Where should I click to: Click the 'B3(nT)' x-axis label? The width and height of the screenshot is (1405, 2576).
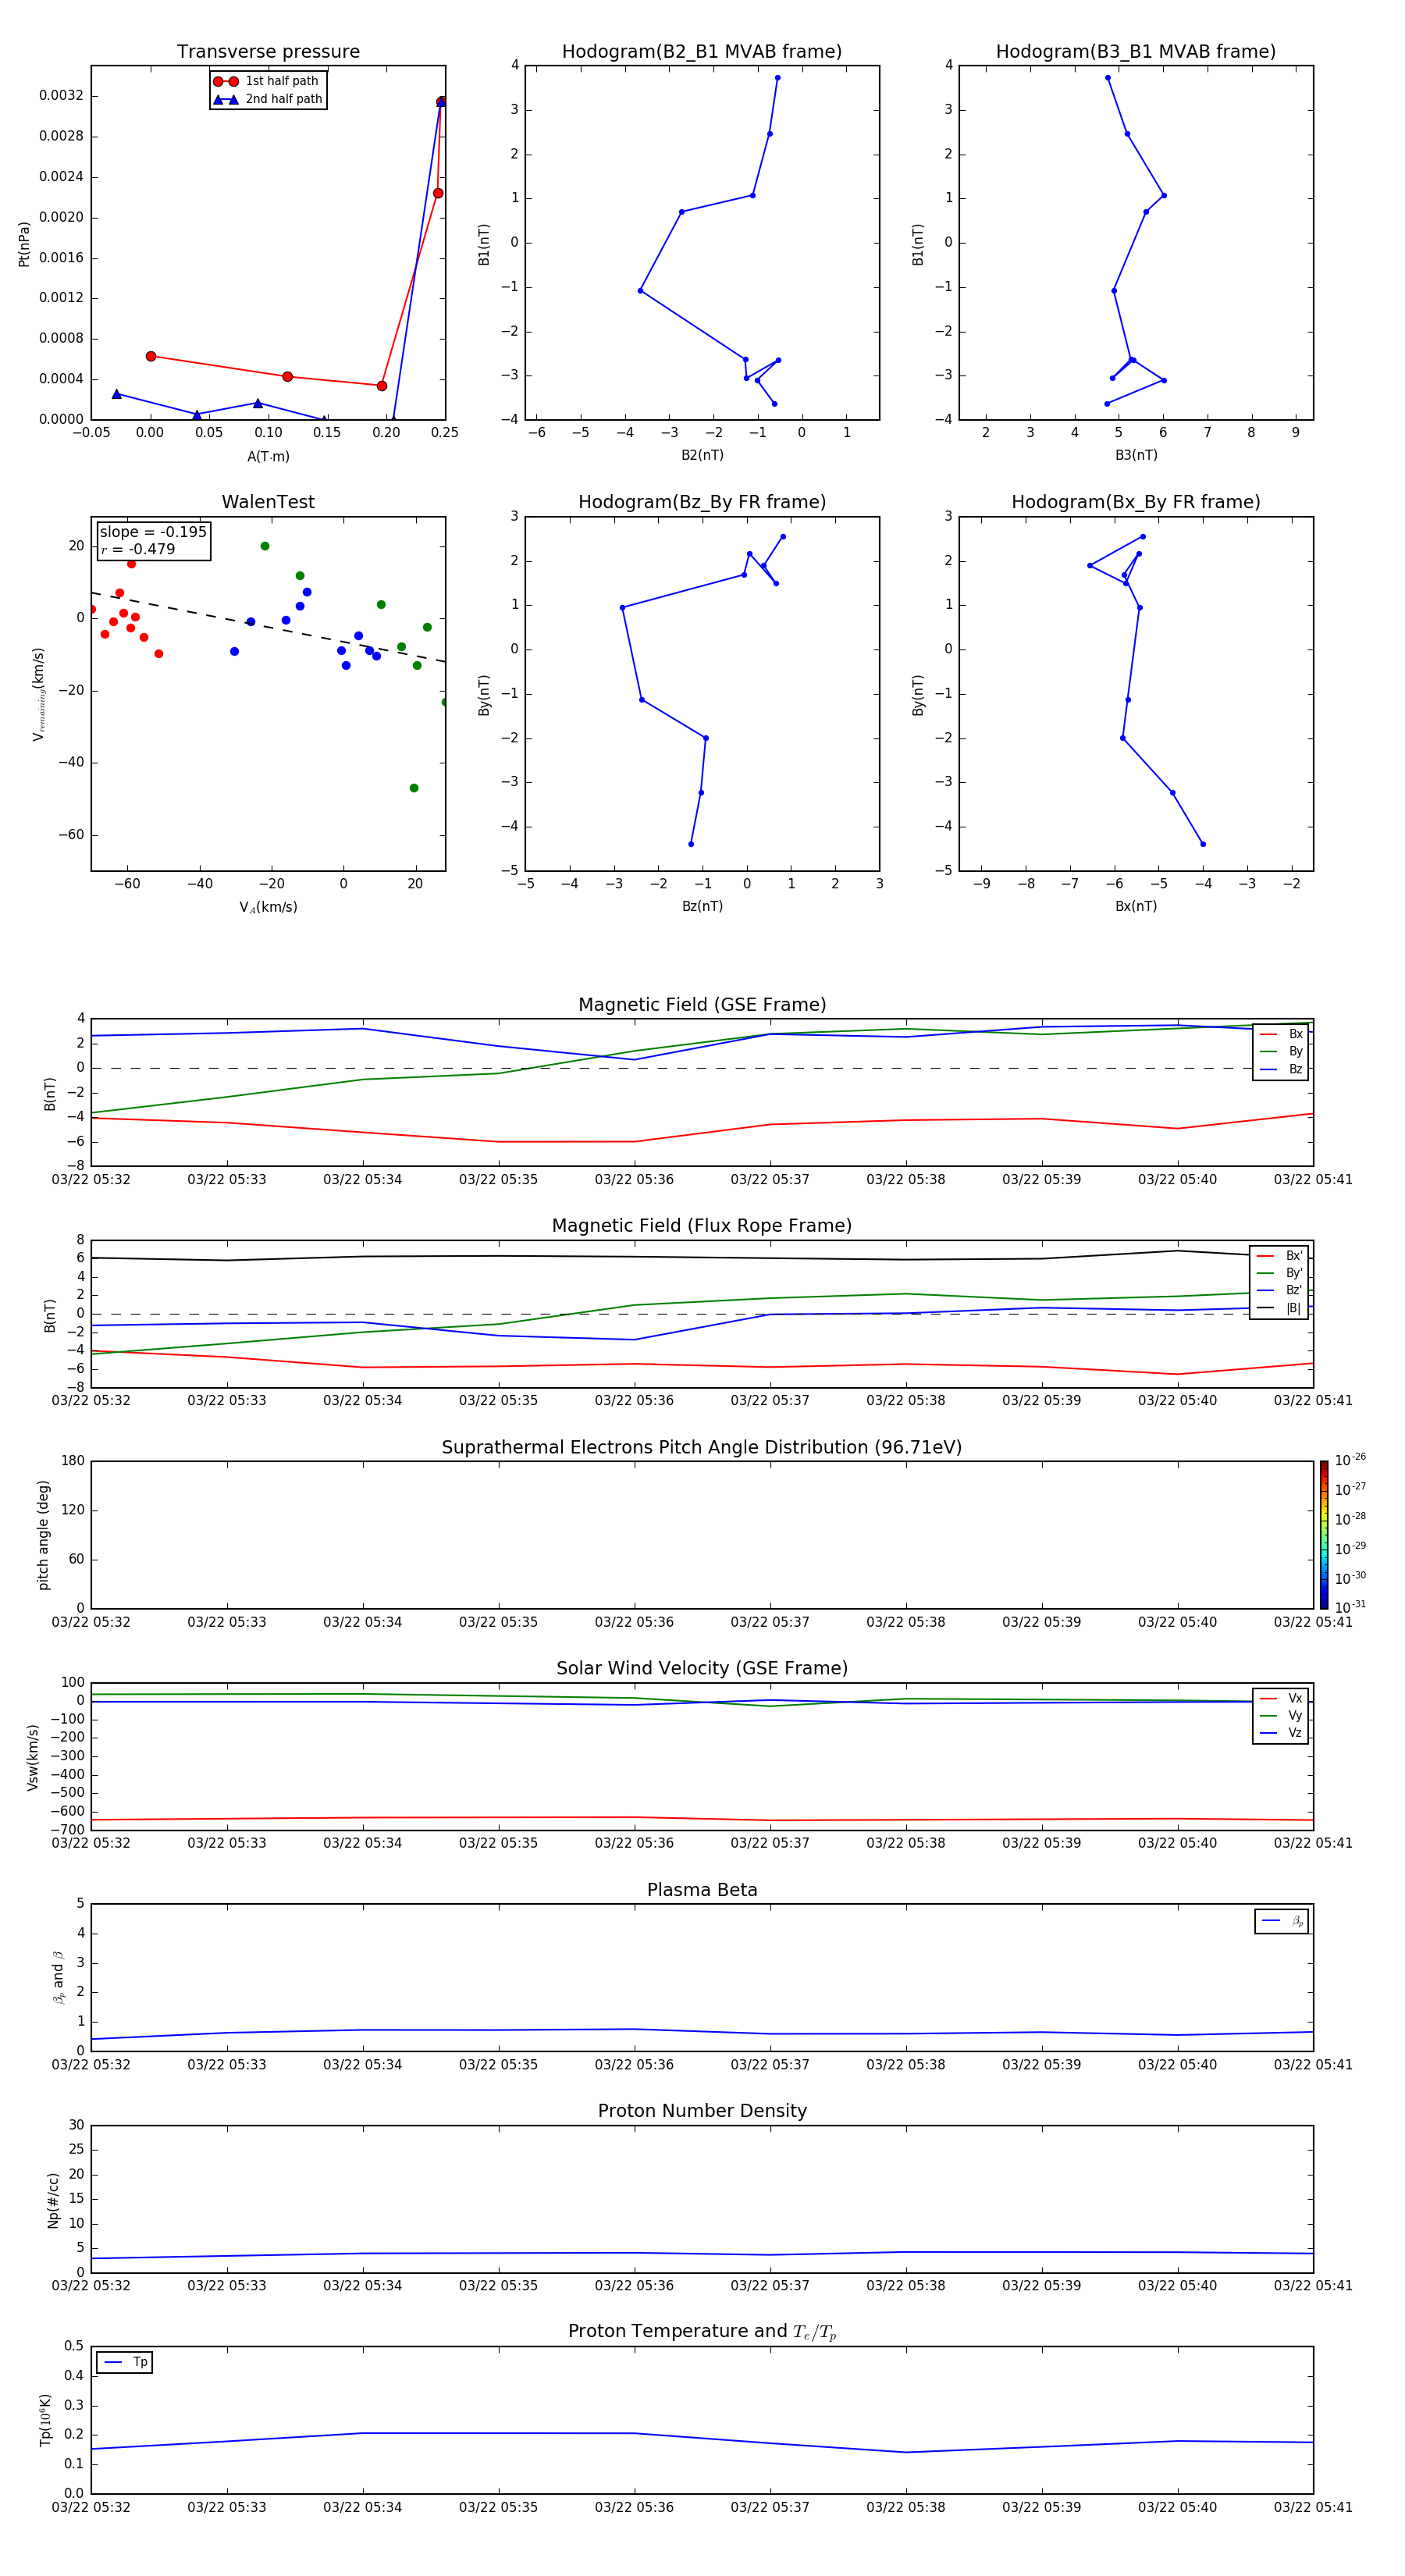1136,455
